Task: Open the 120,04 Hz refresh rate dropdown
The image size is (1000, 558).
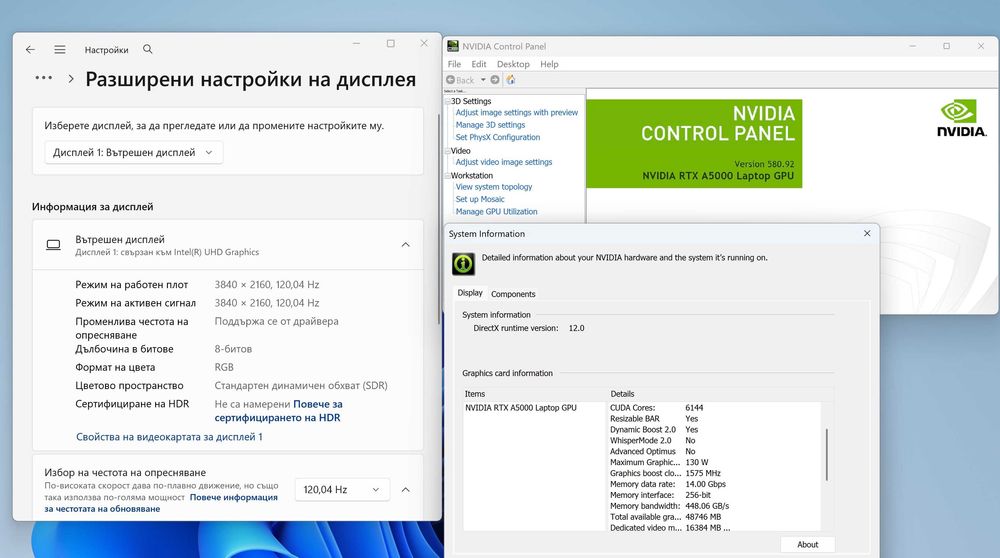Action: (342, 489)
